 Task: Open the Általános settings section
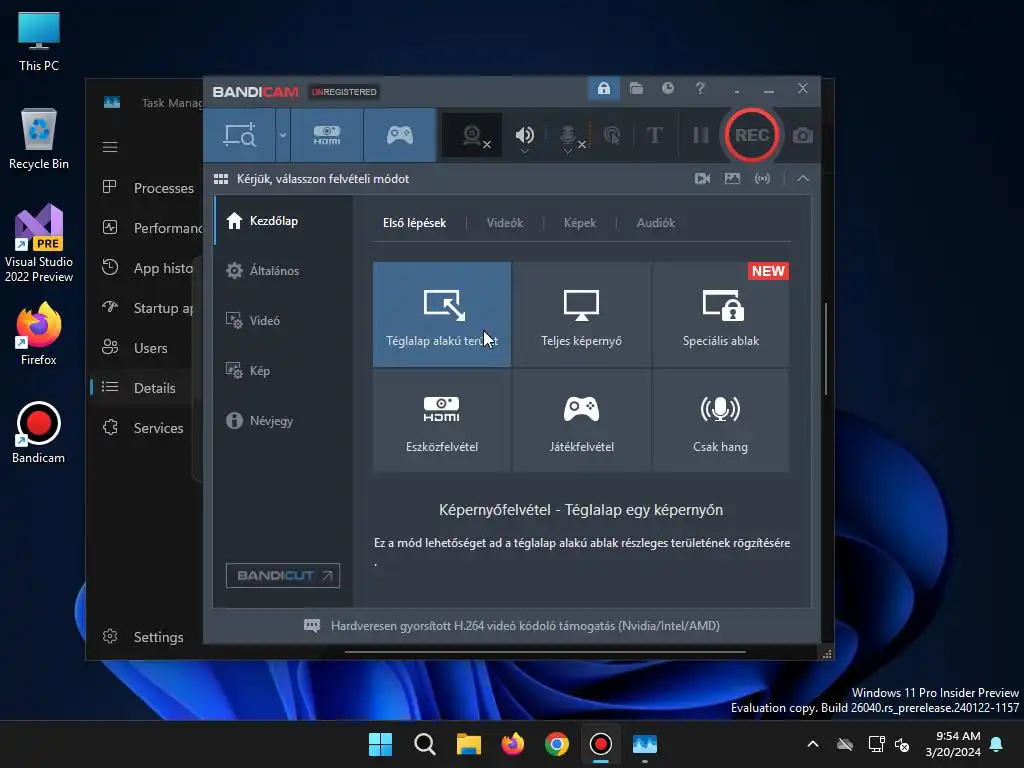pyautogui.click(x=283, y=270)
